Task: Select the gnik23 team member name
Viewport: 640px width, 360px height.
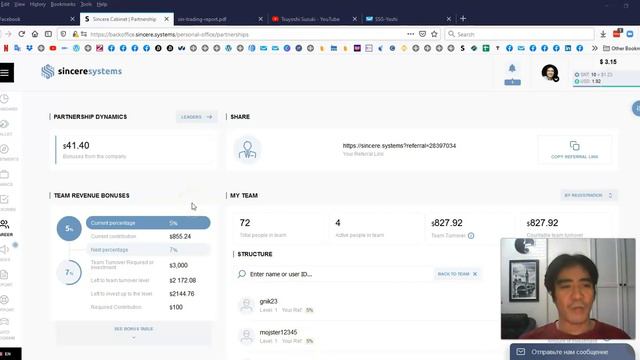Action: pyautogui.click(x=269, y=301)
